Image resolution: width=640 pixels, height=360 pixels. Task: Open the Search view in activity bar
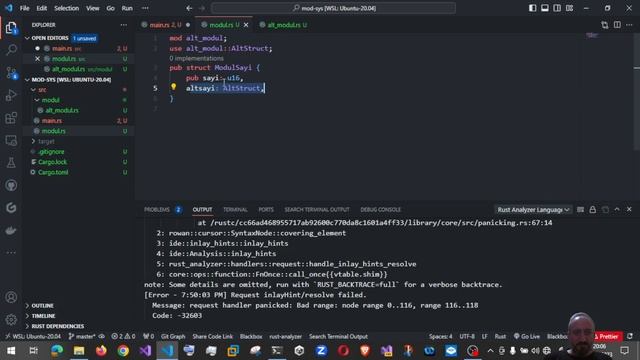(x=11, y=50)
